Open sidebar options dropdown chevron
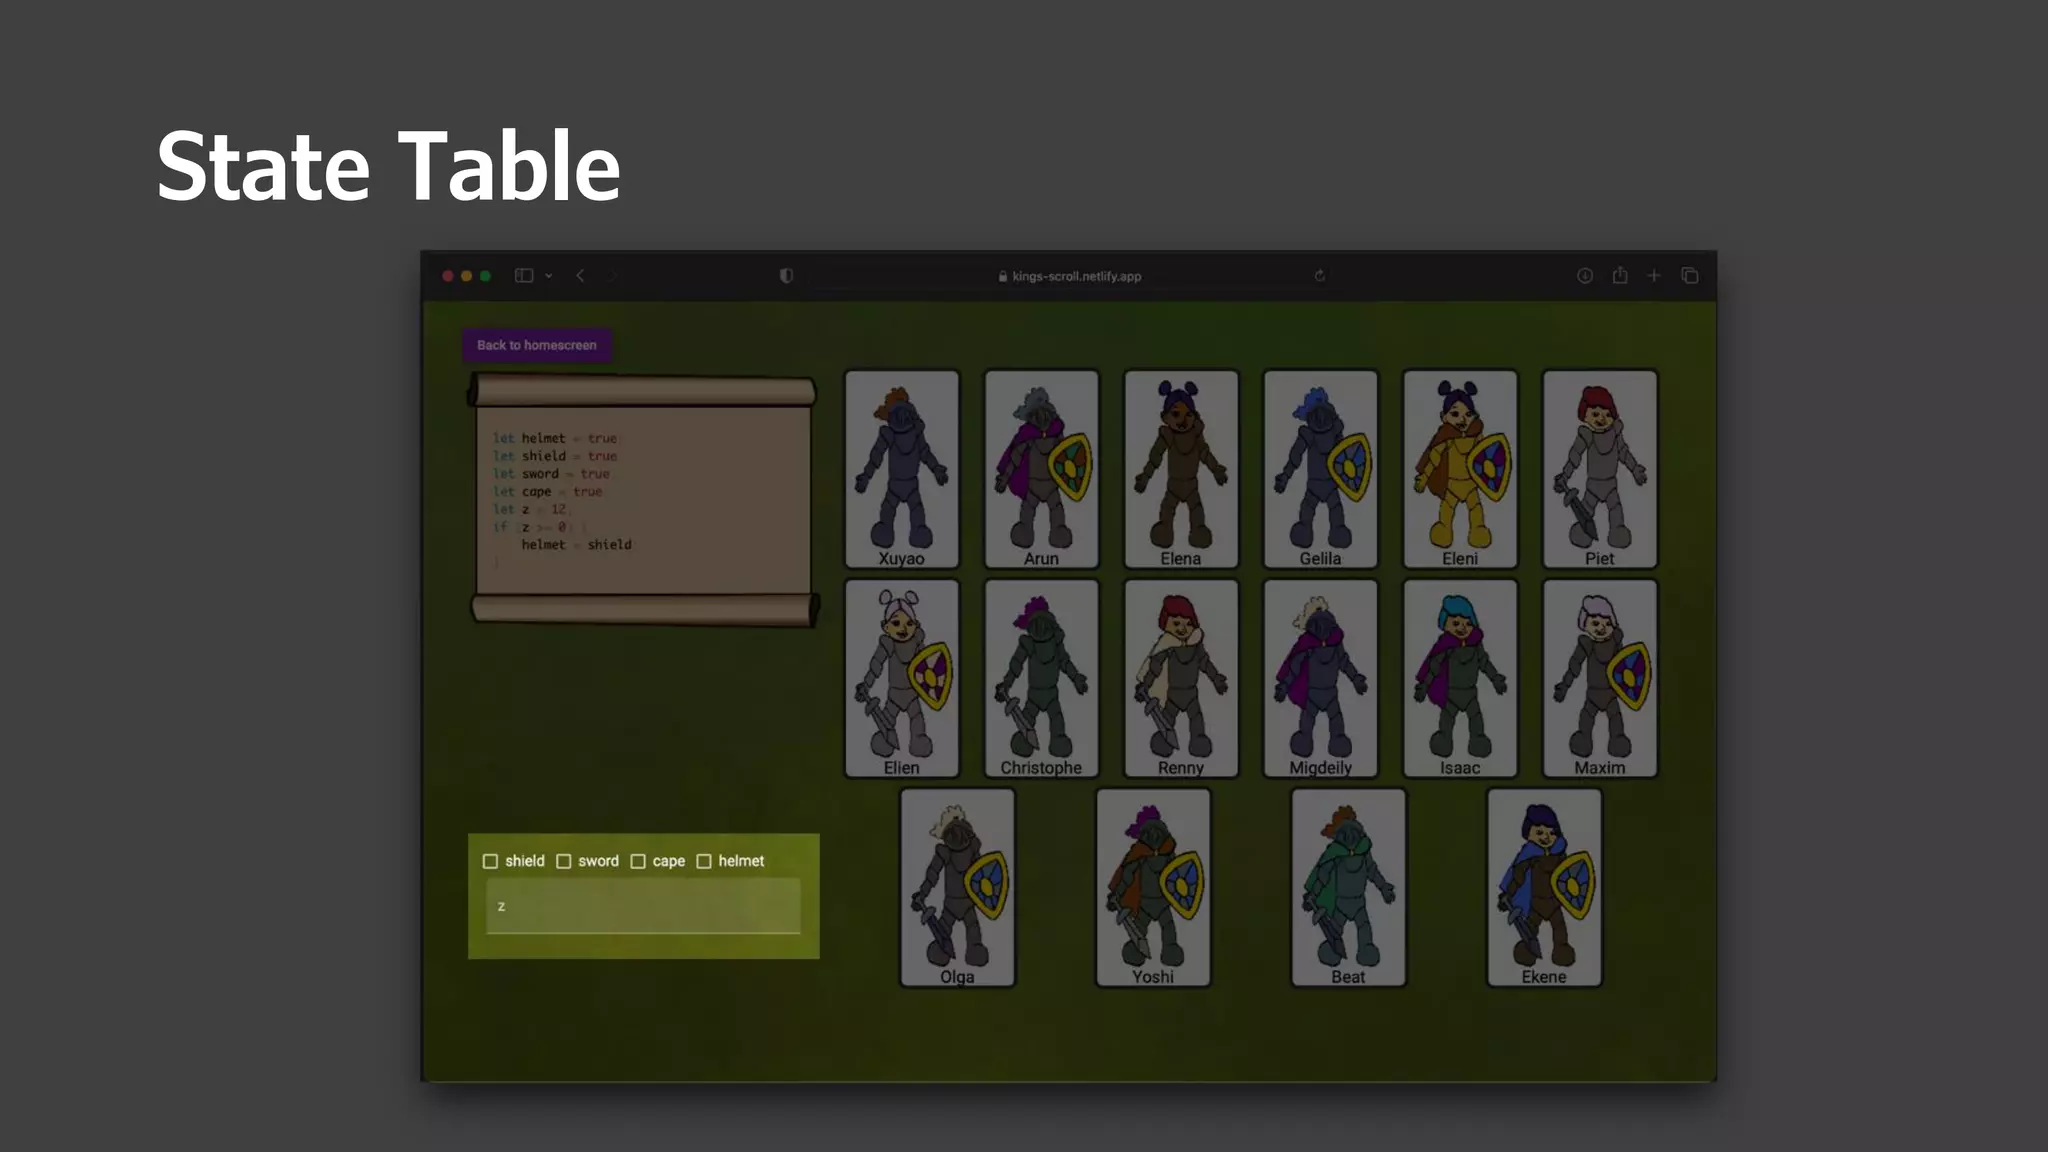The image size is (2048, 1152). pyautogui.click(x=548, y=276)
